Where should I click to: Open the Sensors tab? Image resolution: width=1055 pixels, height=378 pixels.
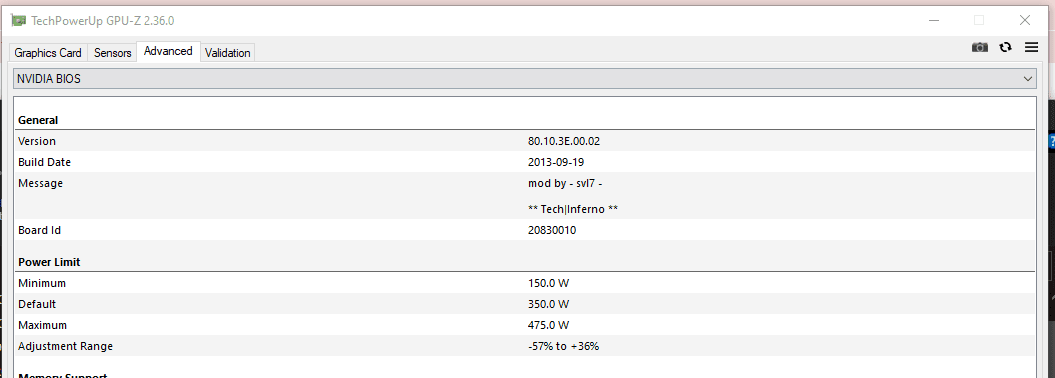click(112, 52)
